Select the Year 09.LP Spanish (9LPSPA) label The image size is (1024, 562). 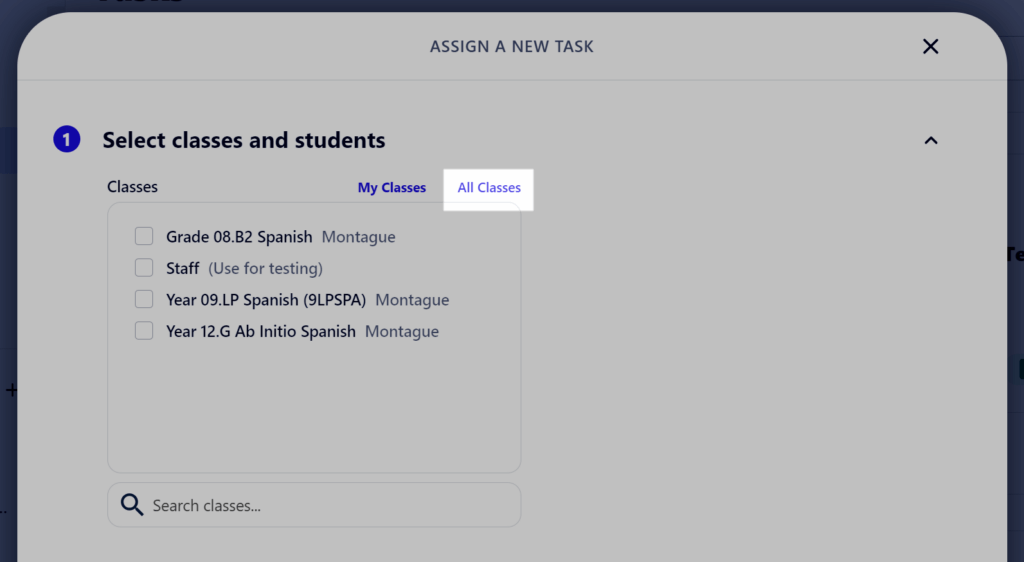point(266,300)
